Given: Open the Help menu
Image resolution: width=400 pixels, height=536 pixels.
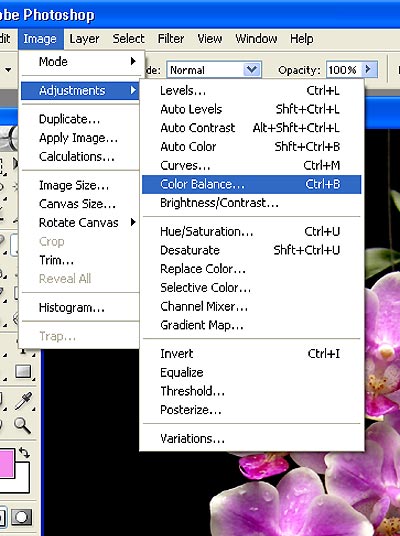Looking at the screenshot, I should click(302, 39).
